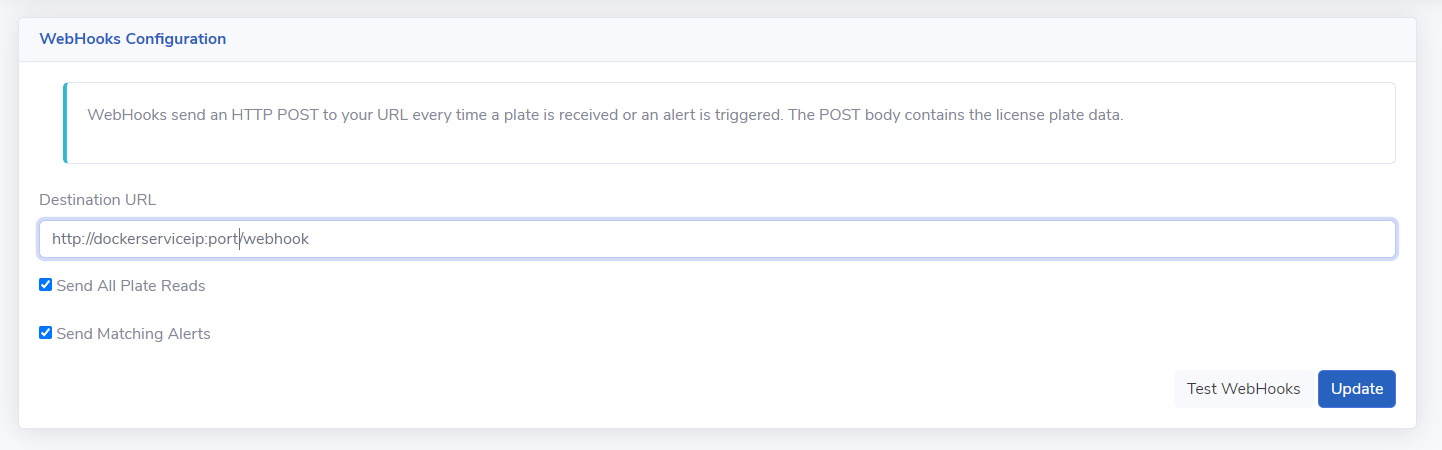Click the WebHooks Configuration header title
Viewport: 1442px width, 450px height.
132,39
